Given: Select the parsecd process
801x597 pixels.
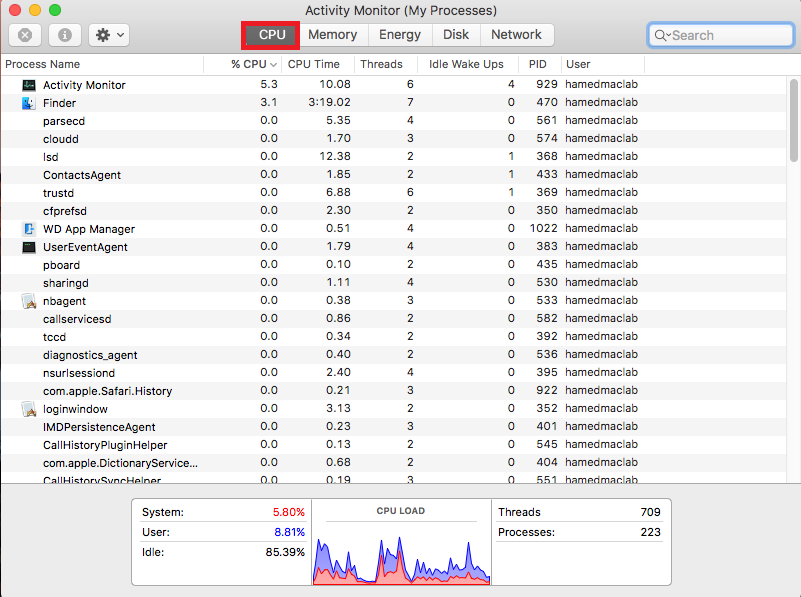Looking at the screenshot, I should [x=64, y=121].
